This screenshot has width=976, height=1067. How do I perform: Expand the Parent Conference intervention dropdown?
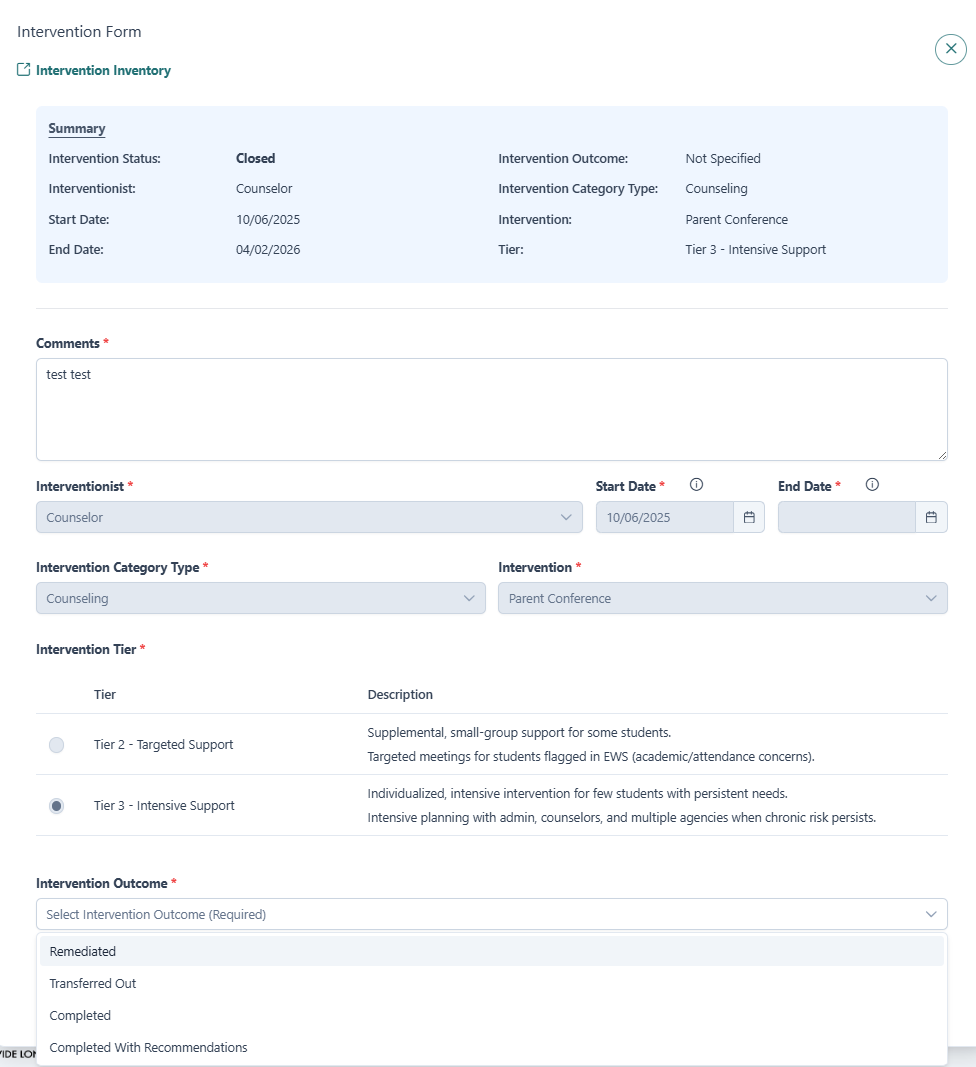(722, 598)
